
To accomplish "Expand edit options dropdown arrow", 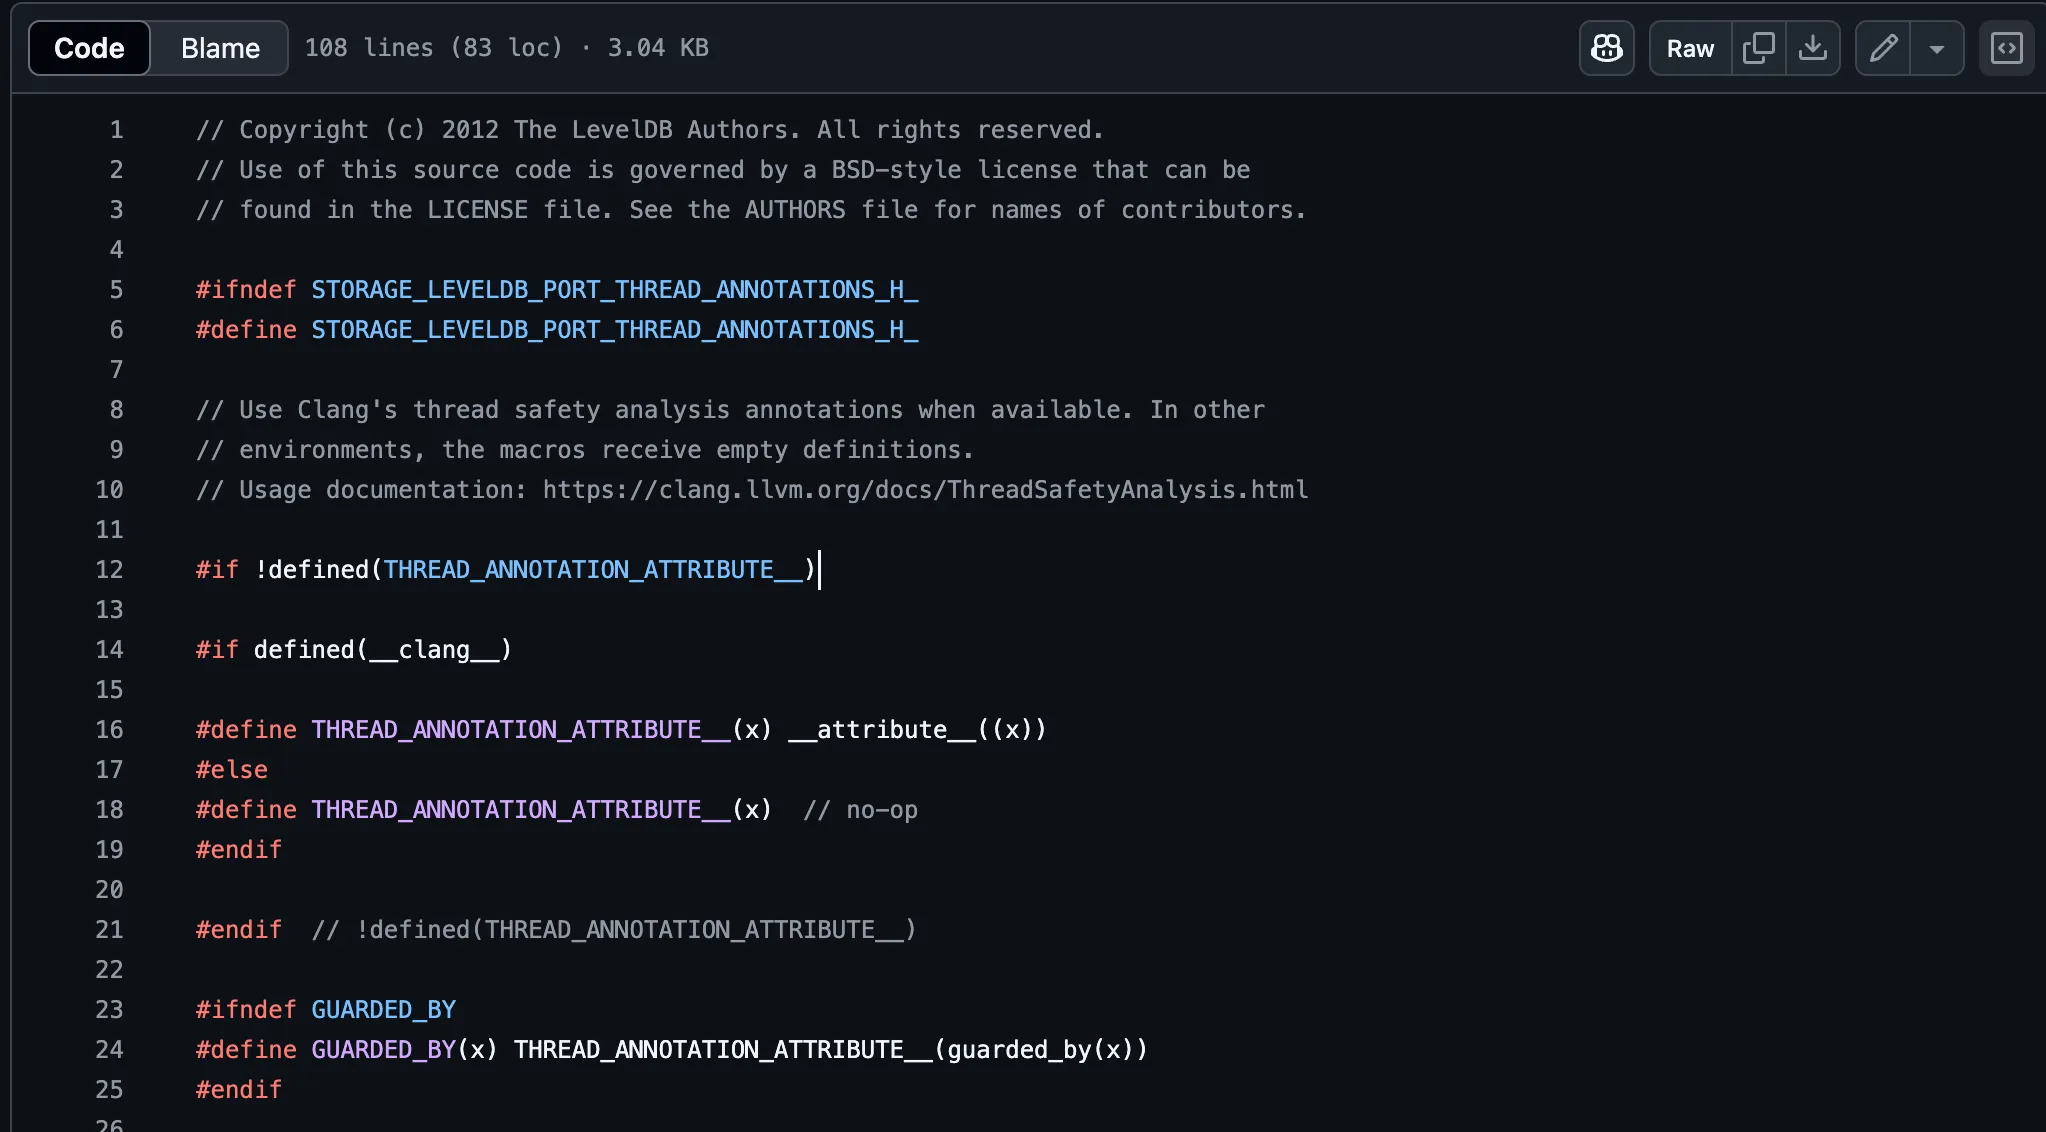I will (x=1937, y=48).
